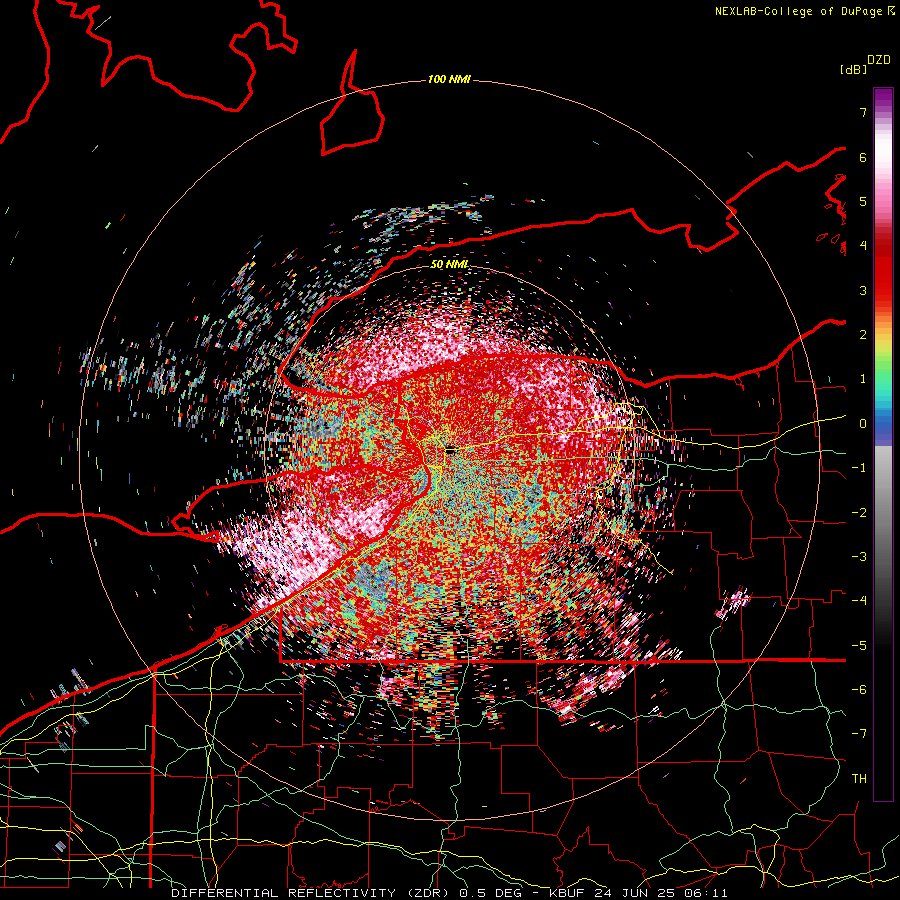The width and height of the screenshot is (900, 900).
Task: Click the positive 2 scale value
Action: tap(863, 335)
